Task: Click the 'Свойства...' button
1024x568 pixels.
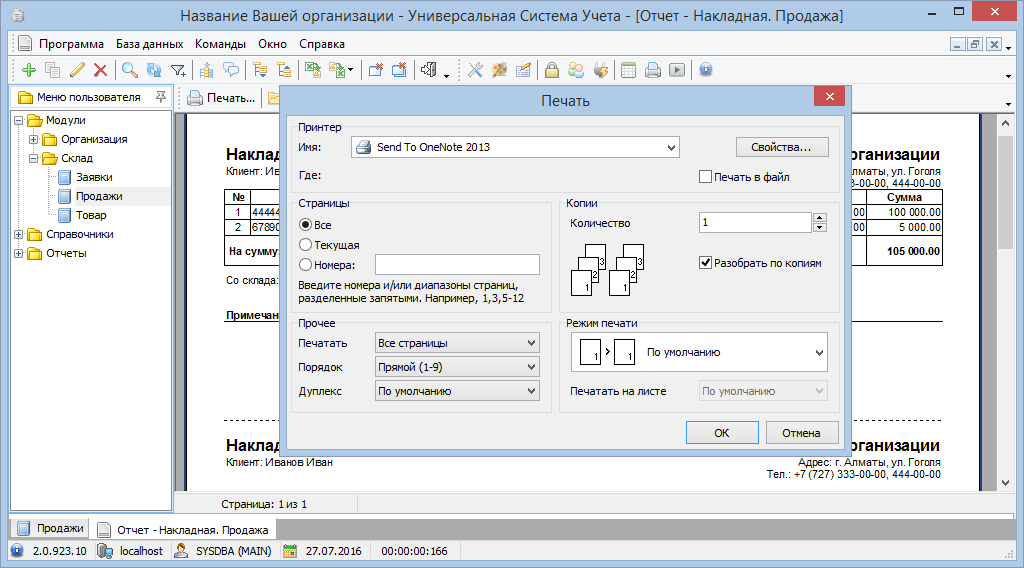Action: tap(782, 147)
